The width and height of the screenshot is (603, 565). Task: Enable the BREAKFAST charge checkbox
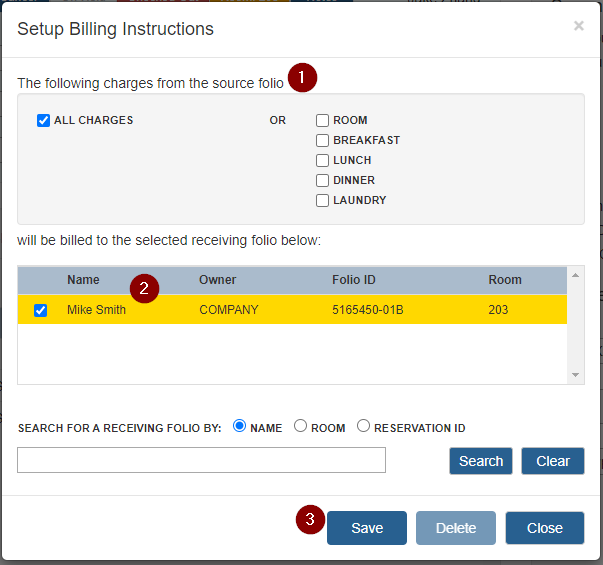pos(322,140)
